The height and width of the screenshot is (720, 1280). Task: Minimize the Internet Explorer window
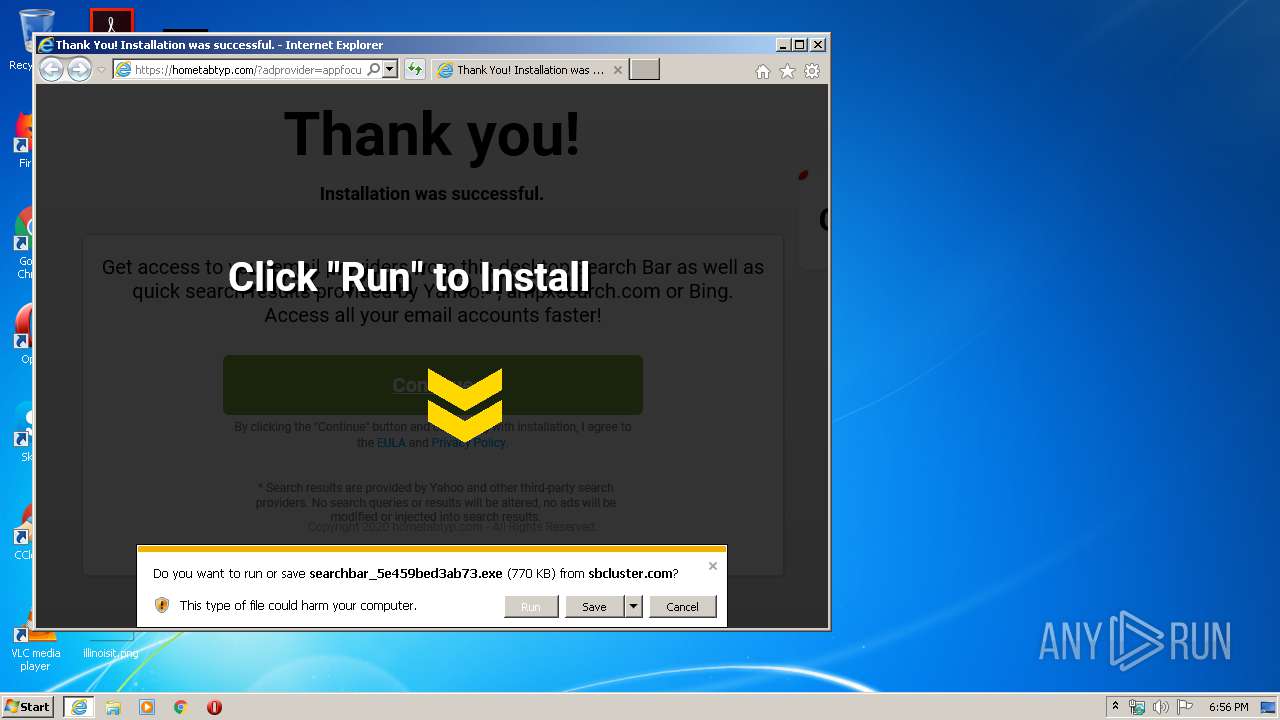pyautogui.click(x=783, y=44)
